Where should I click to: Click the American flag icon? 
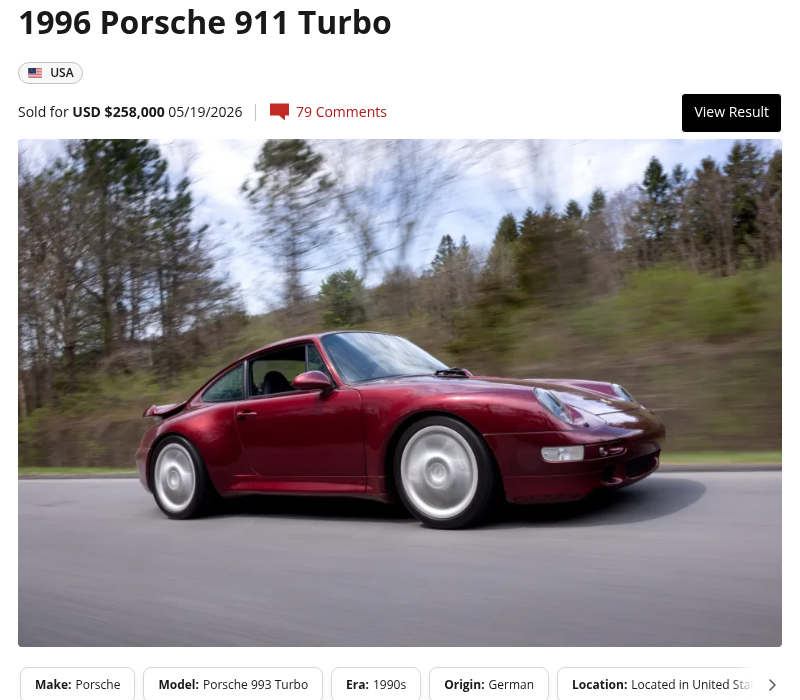click(35, 73)
